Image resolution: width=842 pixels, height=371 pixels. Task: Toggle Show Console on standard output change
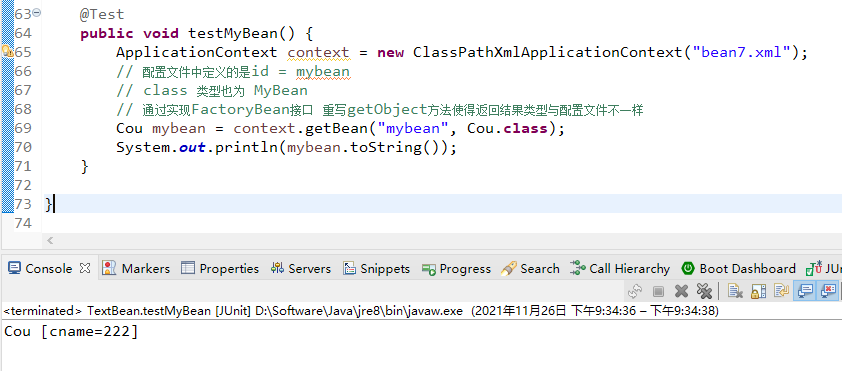point(804,291)
